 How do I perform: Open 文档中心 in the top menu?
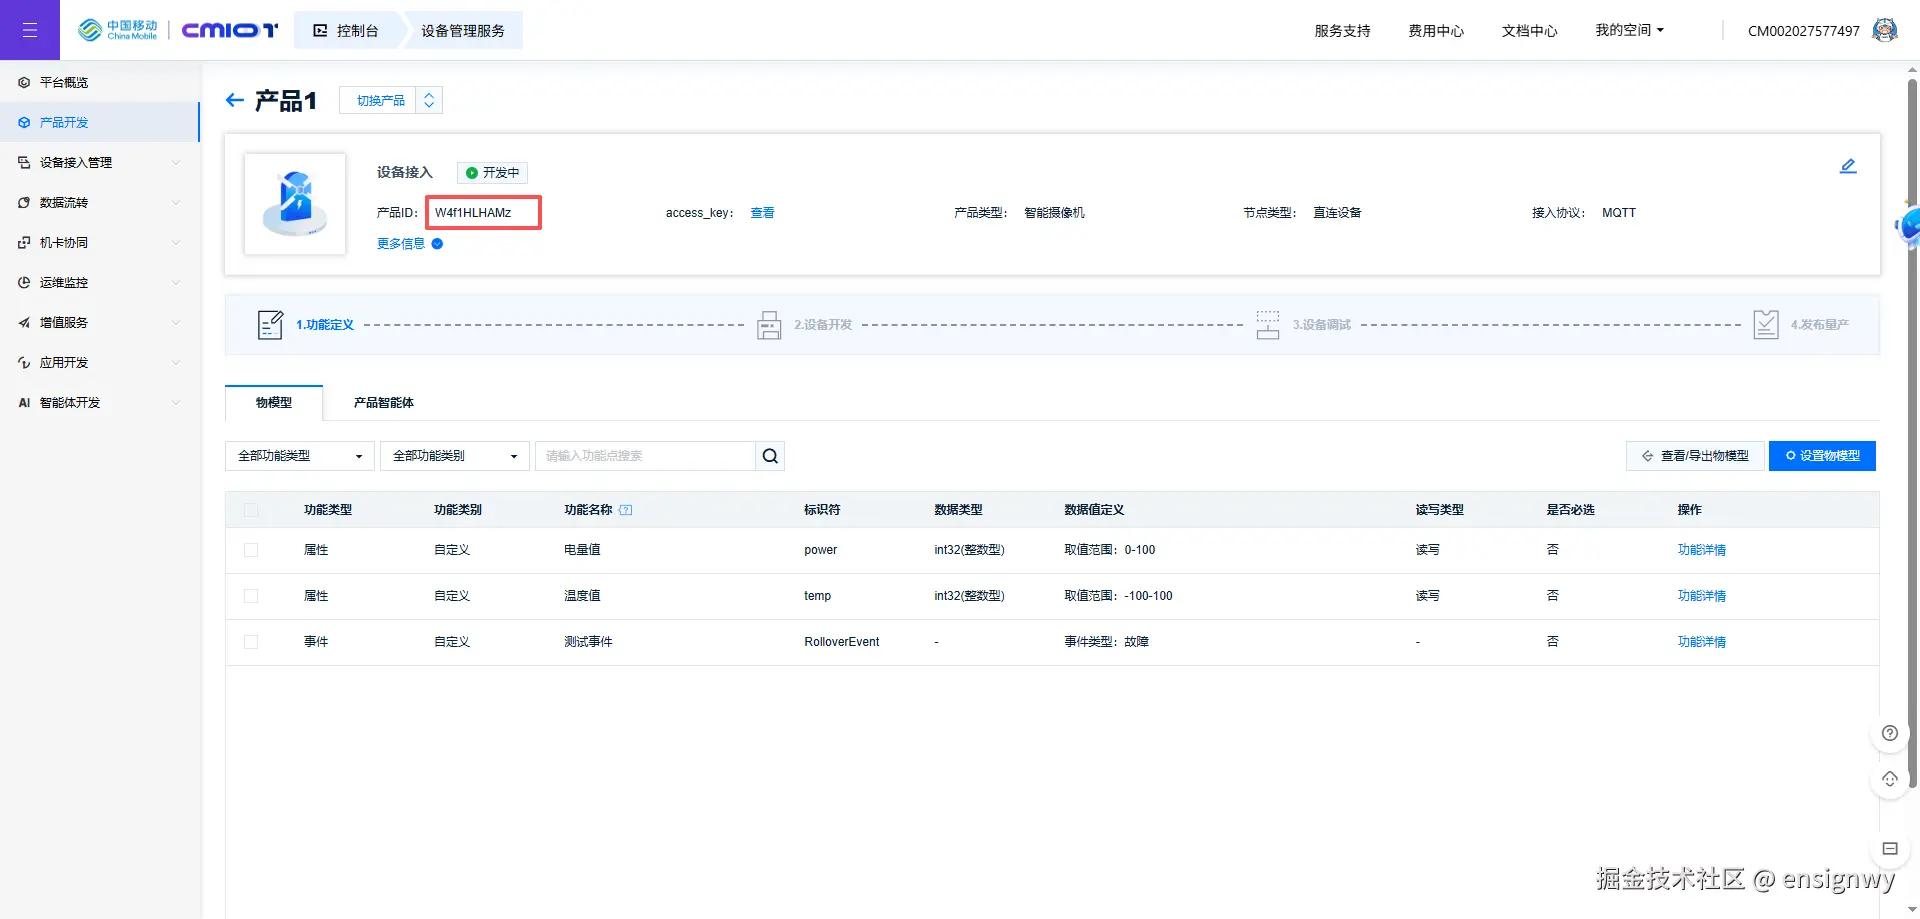click(x=1530, y=31)
